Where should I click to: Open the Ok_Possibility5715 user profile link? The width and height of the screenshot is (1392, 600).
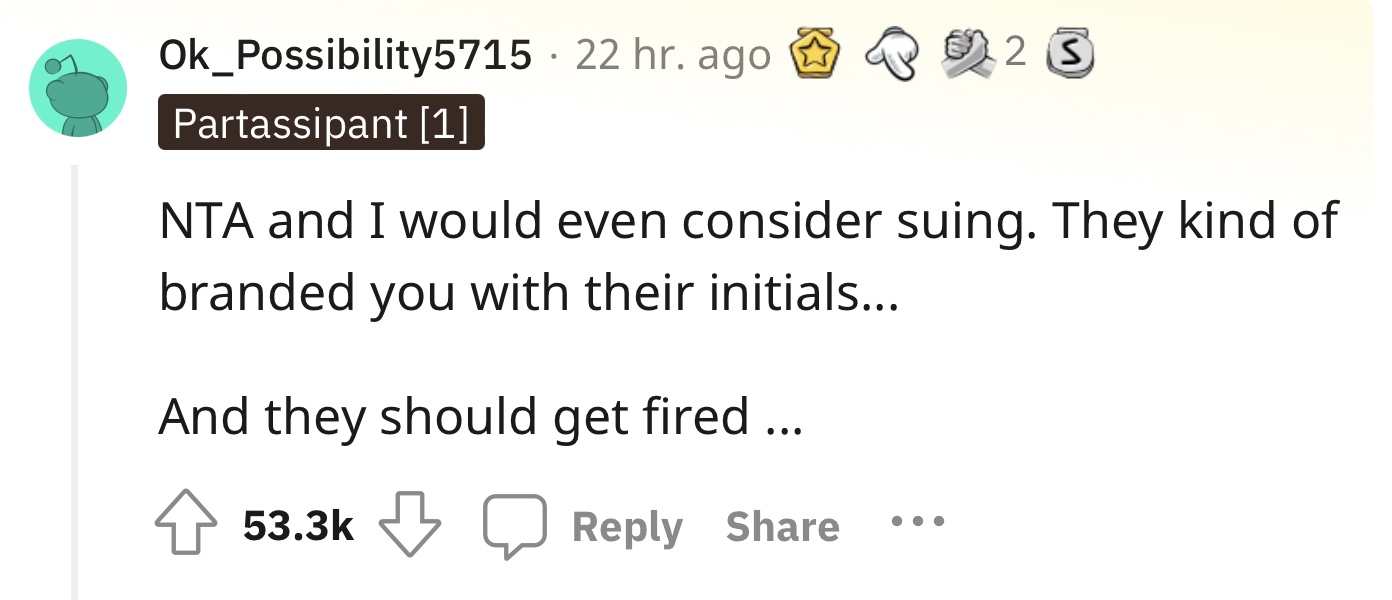pyautogui.click(x=345, y=55)
